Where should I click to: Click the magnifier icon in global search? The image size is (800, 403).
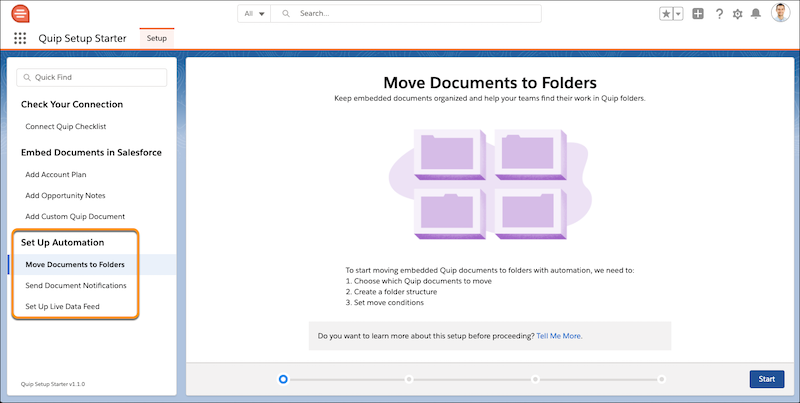coord(286,14)
